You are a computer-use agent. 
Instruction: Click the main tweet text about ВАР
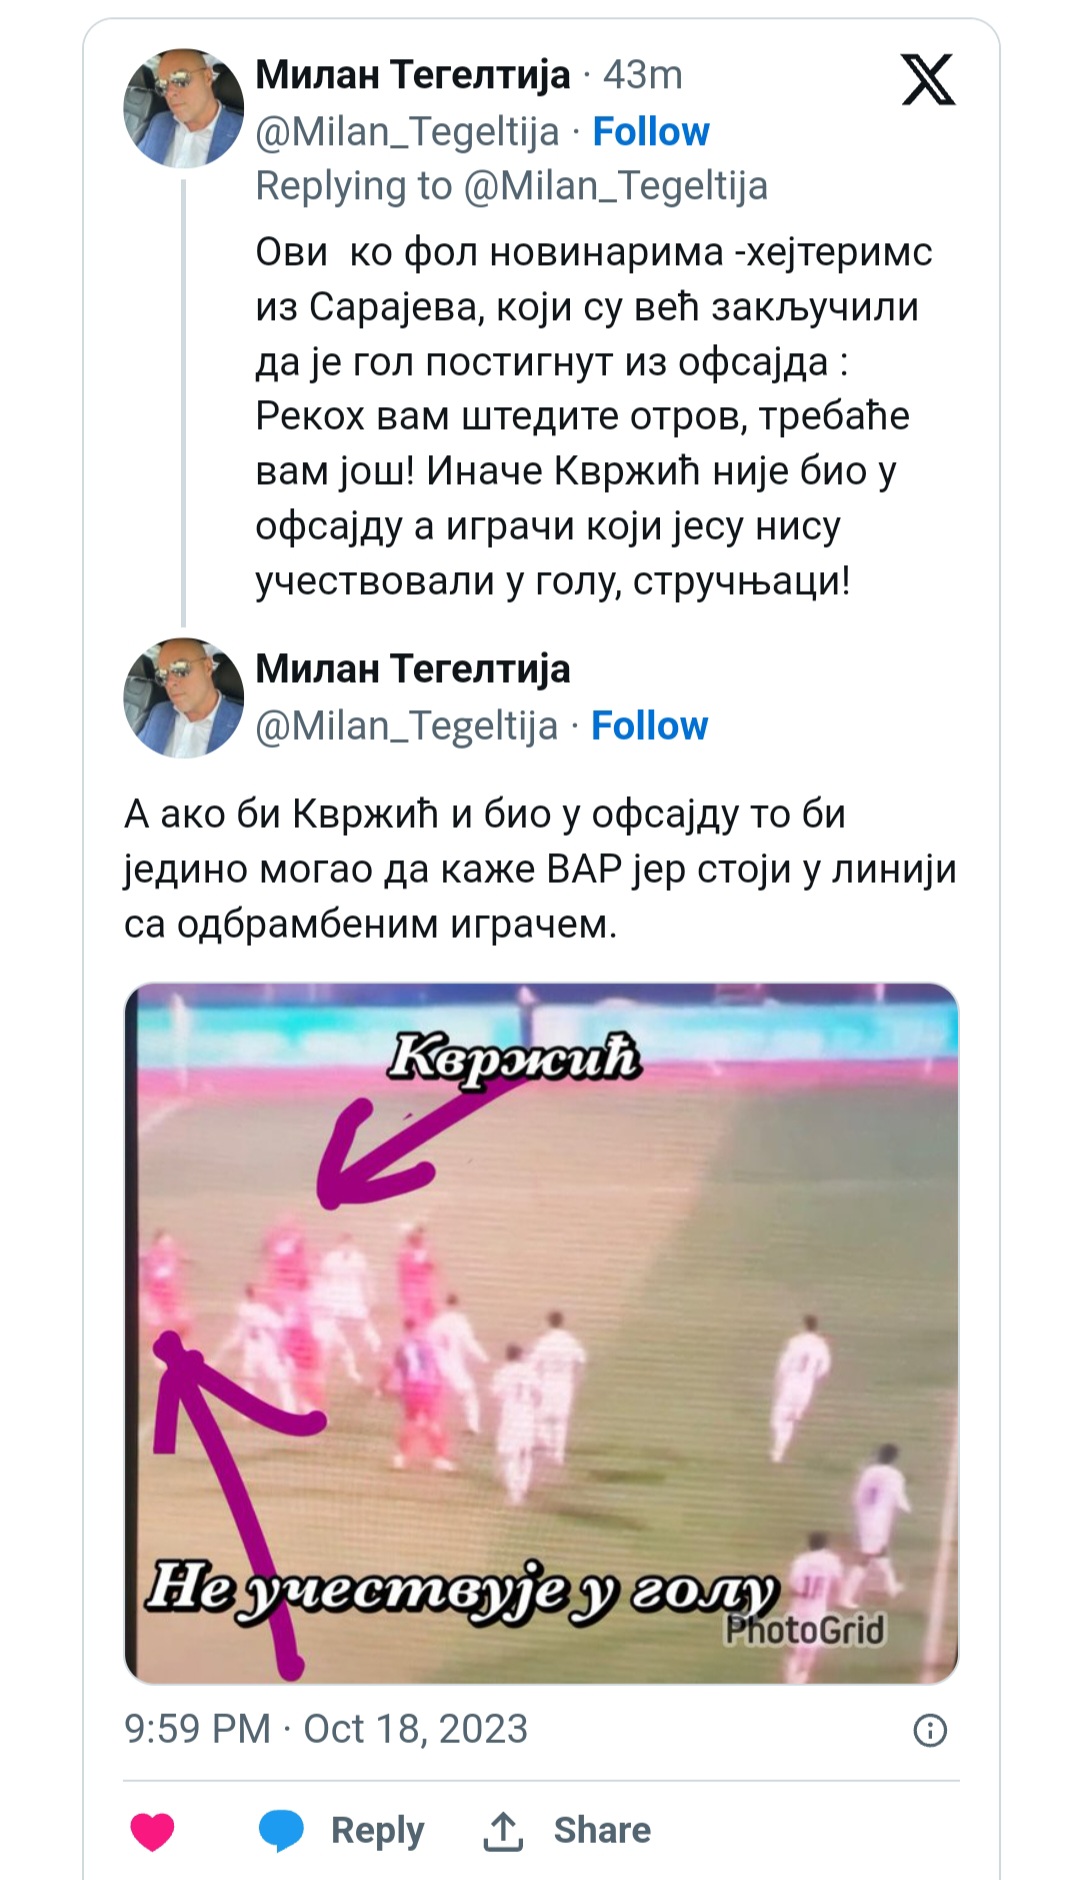[540, 869]
